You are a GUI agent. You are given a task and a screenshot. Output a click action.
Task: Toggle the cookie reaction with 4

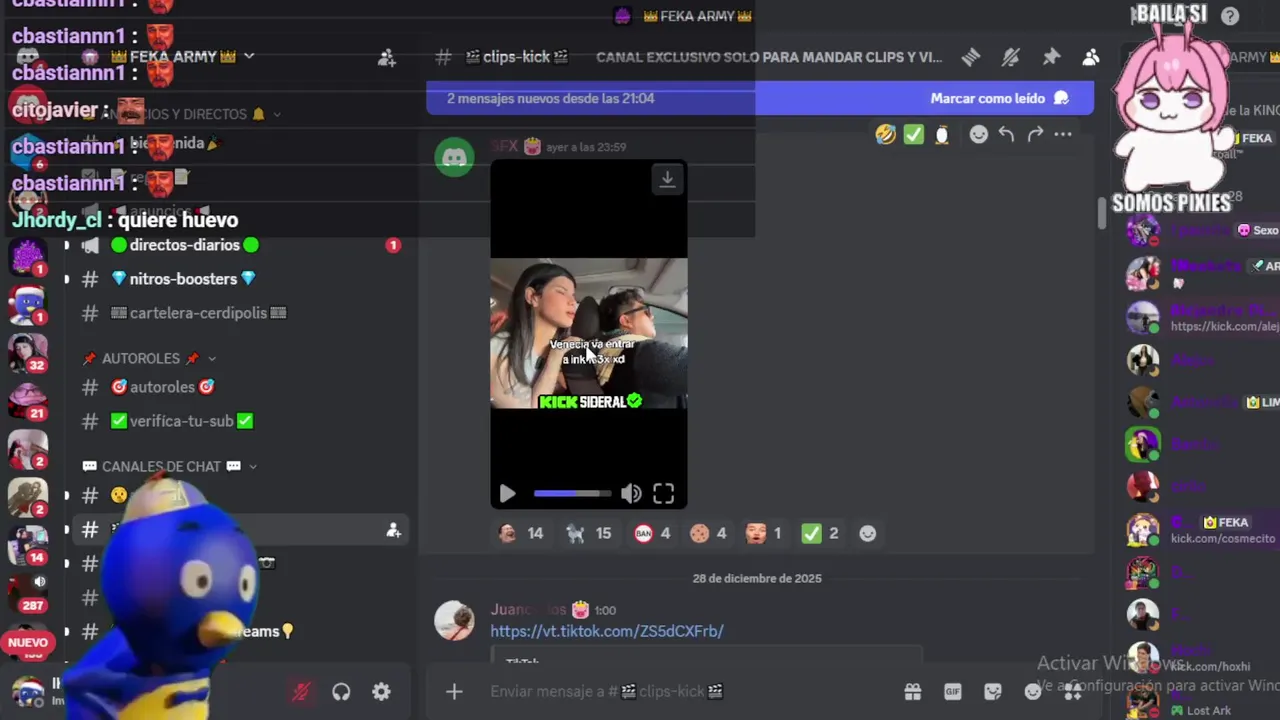point(708,534)
